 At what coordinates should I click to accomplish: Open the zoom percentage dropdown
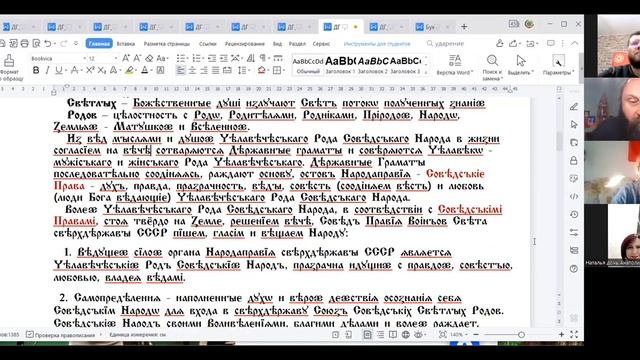pos(466,334)
